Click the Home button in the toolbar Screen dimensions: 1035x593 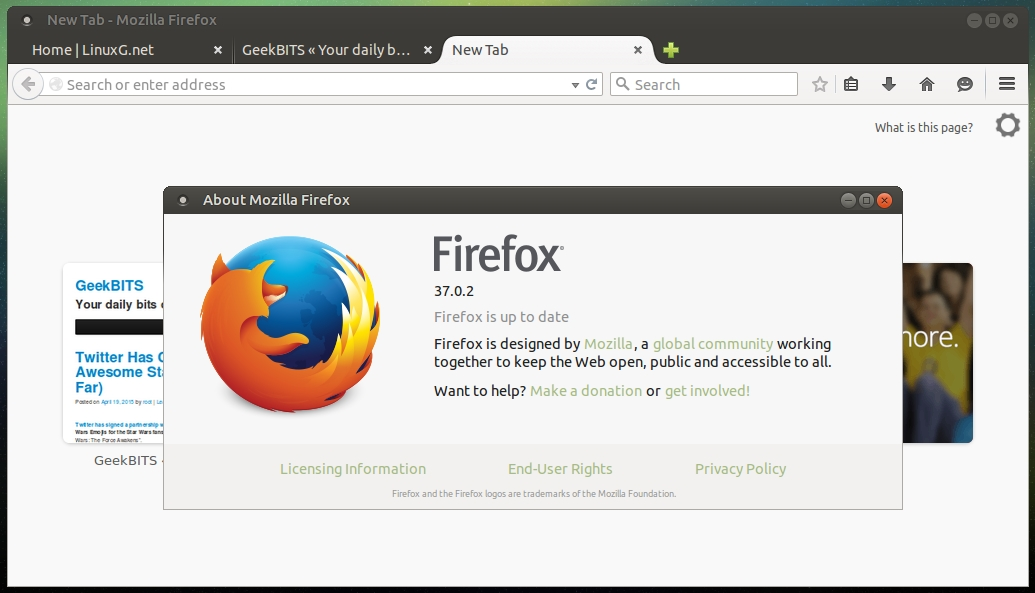coord(926,84)
